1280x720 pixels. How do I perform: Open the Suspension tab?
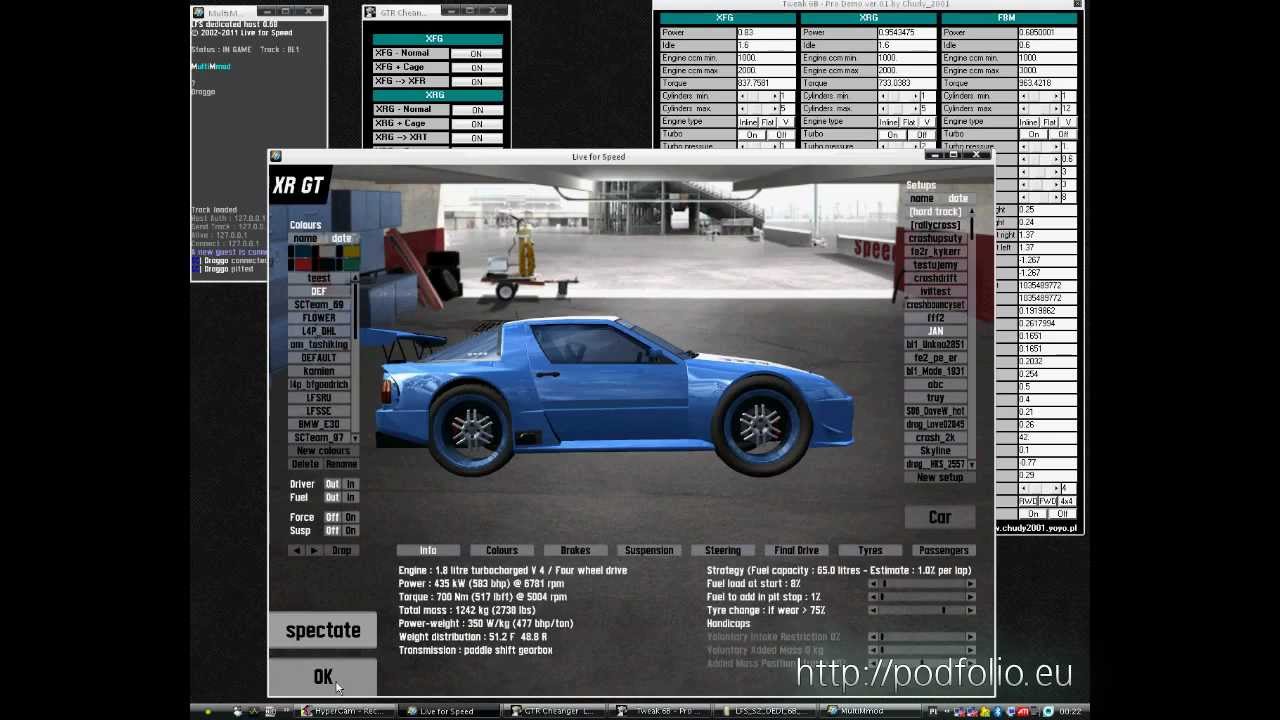point(649,550)
